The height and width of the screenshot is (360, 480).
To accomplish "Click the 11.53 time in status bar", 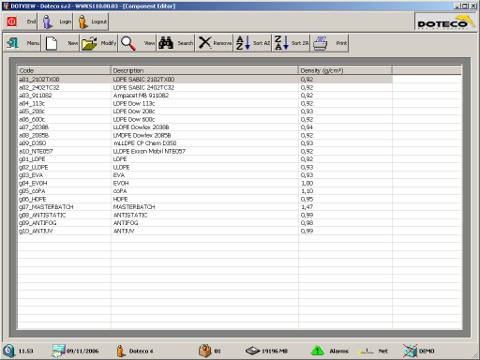I will (x=26, y=351).
